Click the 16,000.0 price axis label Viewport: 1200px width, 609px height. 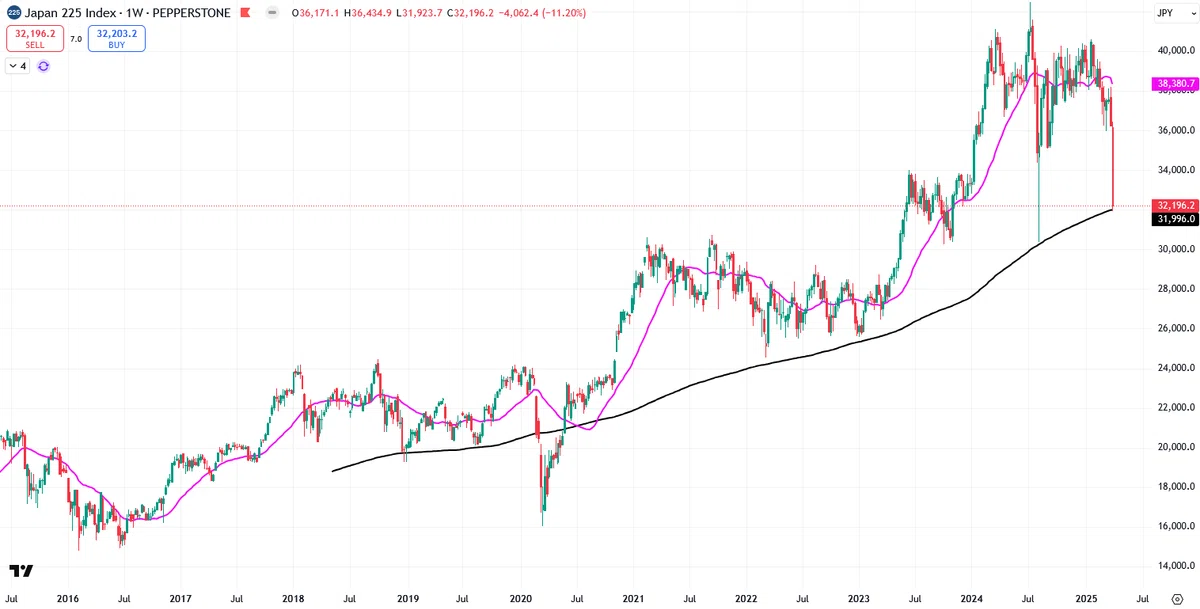(1176, 526)
